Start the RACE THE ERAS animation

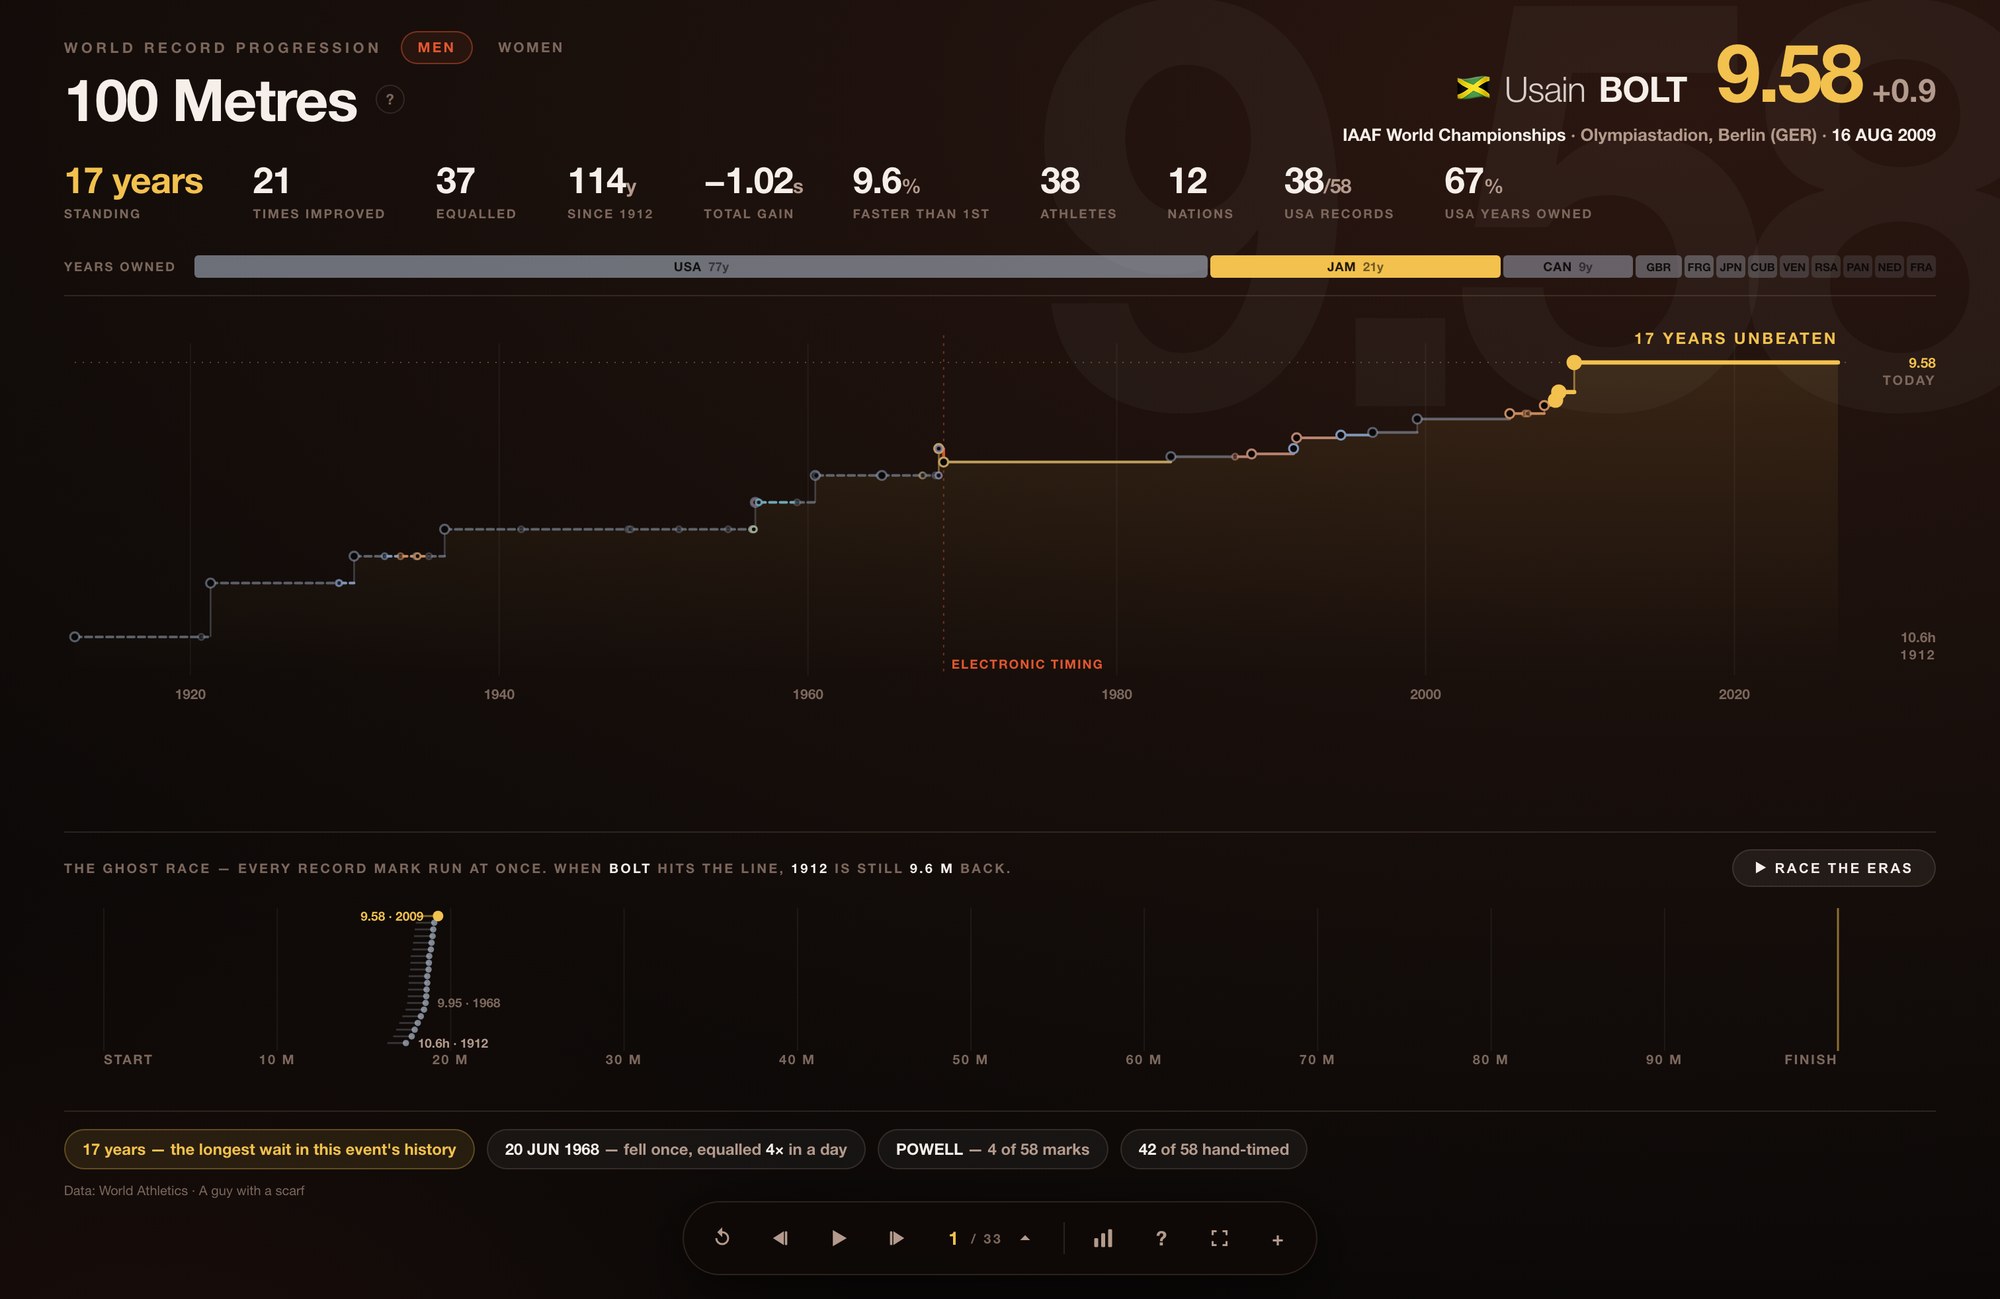click(1833, 868)
